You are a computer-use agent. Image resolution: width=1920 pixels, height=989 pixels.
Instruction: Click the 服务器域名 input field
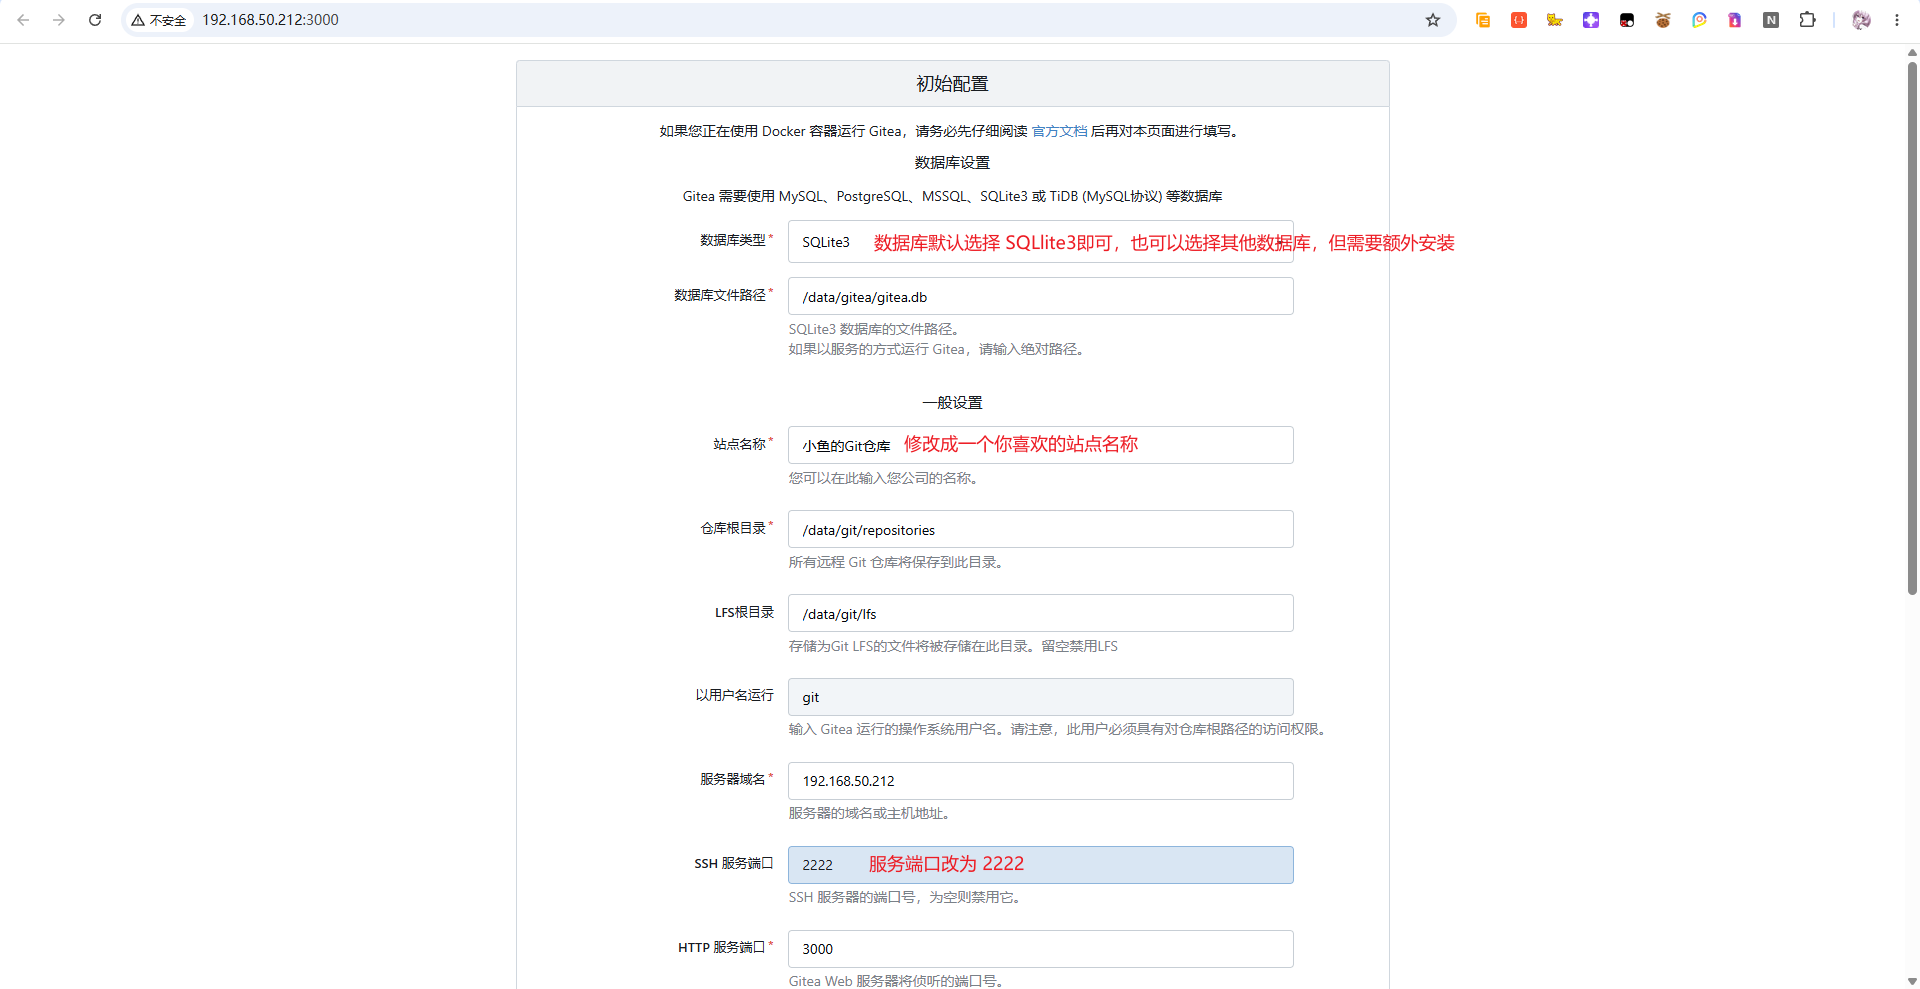pyautogui.click(x=1040, y=781)
